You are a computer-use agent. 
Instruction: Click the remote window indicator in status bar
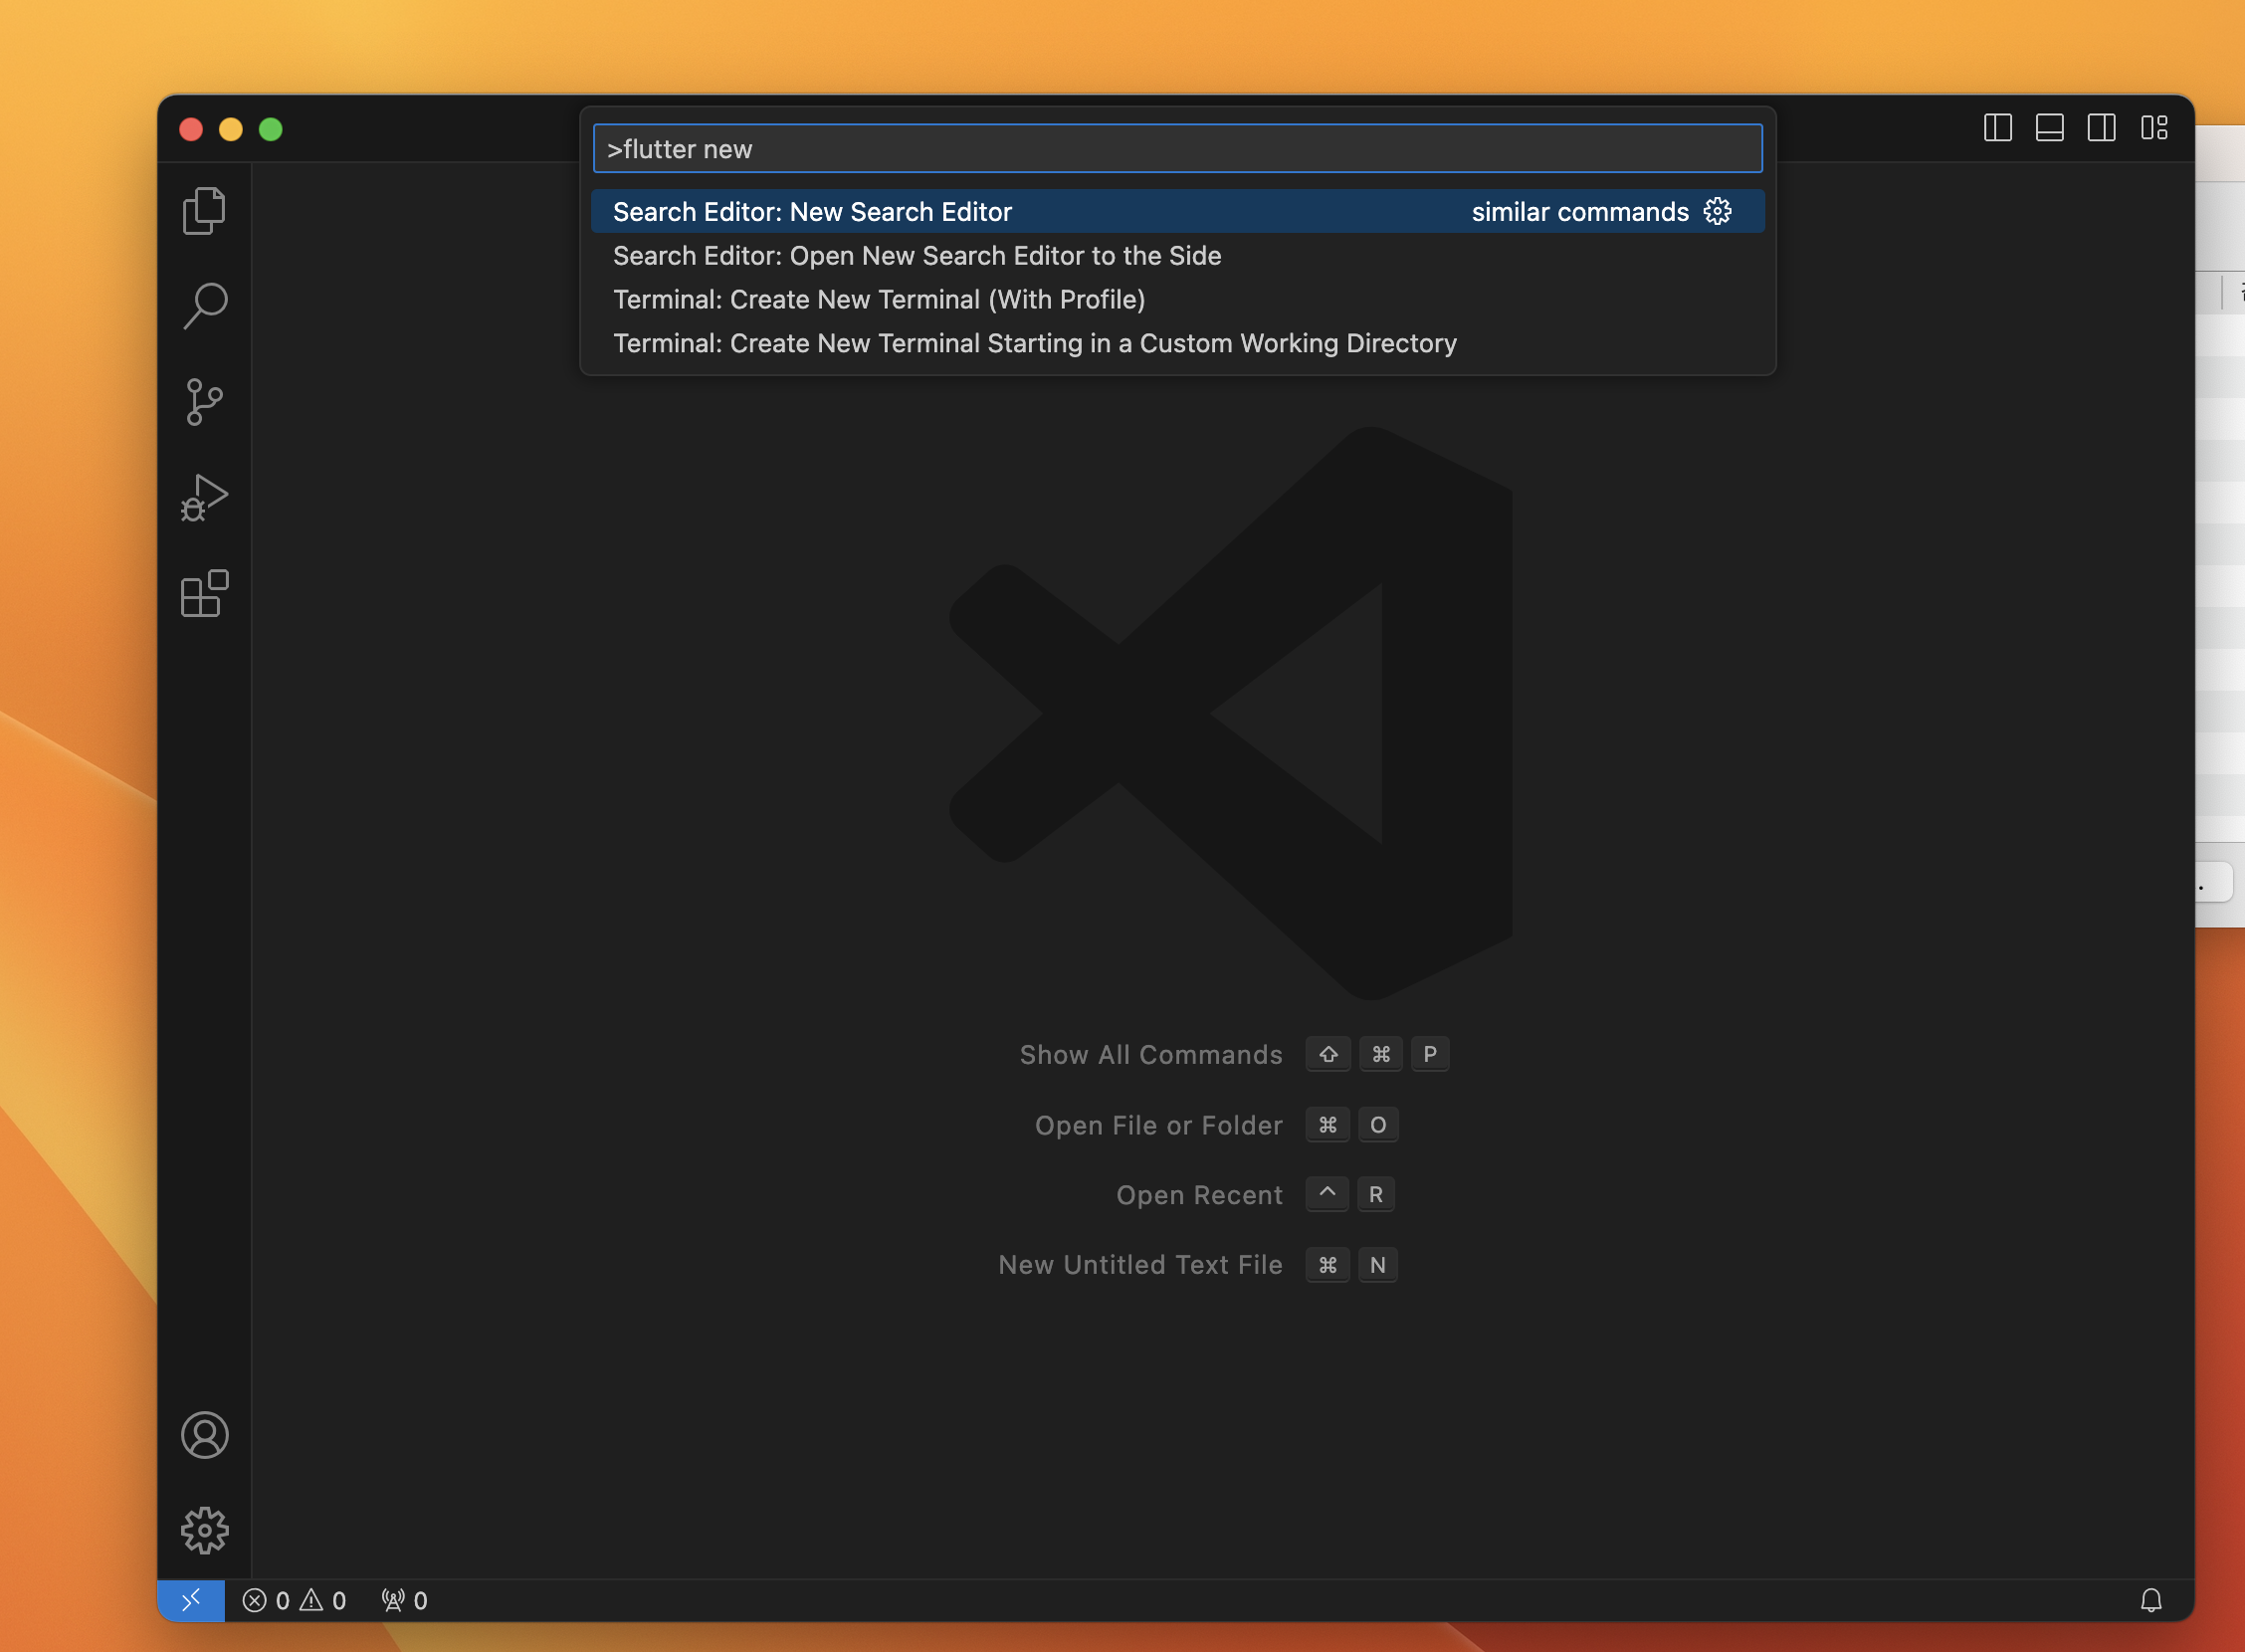click(x=191, y=1600)
